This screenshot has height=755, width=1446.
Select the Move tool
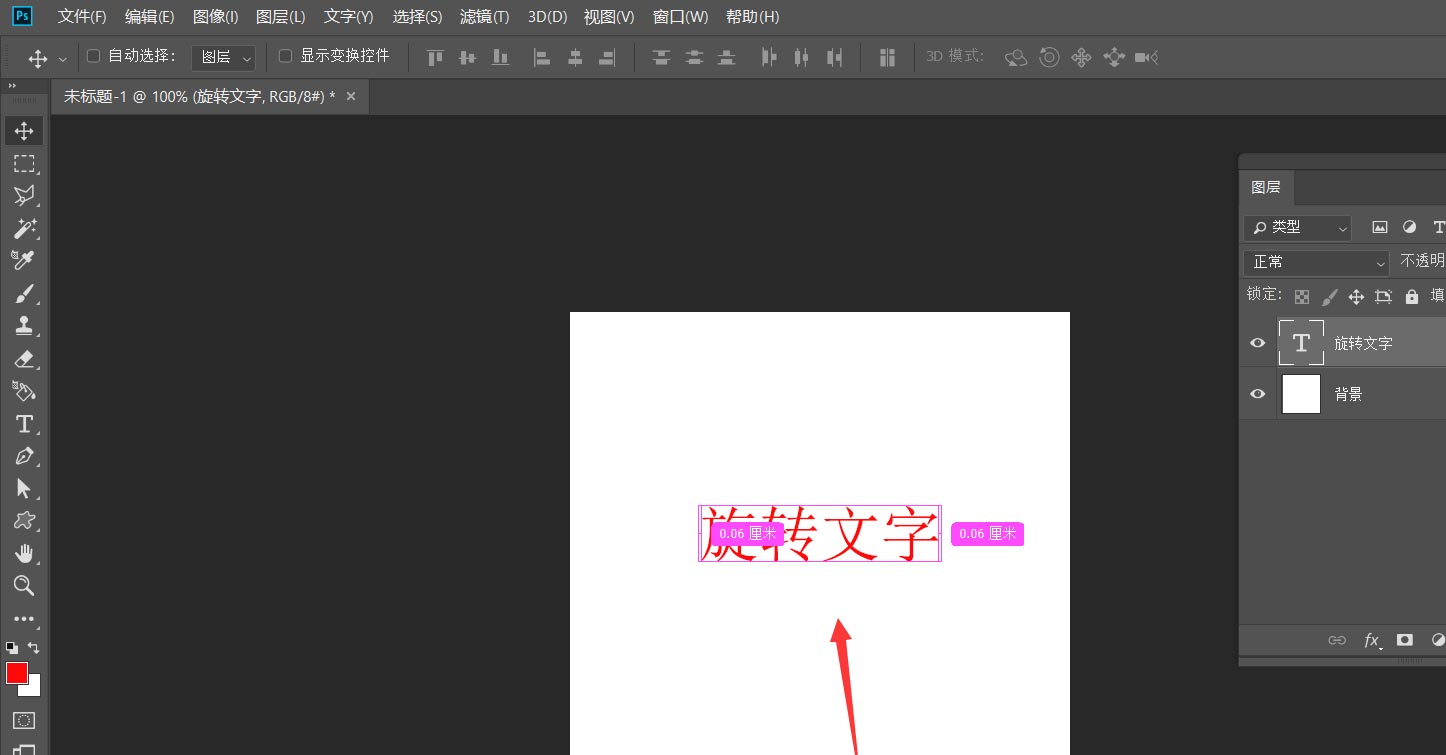click(x=24, y=130)
